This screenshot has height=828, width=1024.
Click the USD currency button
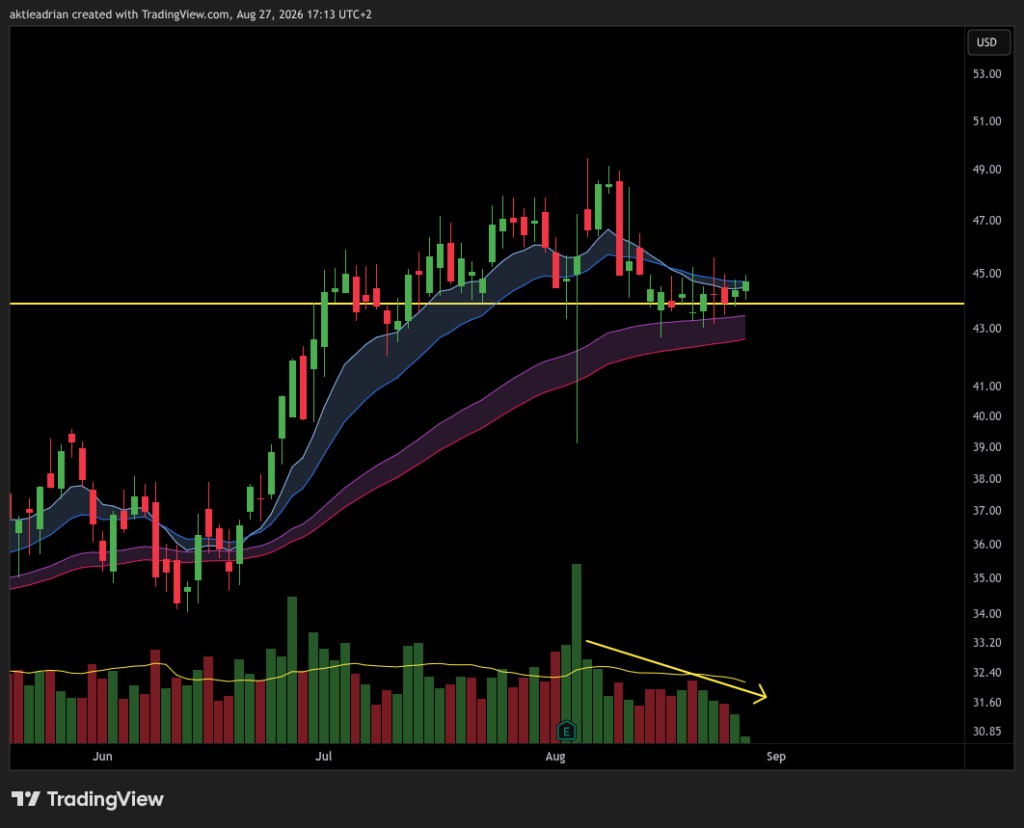click(x=987, y=42)
